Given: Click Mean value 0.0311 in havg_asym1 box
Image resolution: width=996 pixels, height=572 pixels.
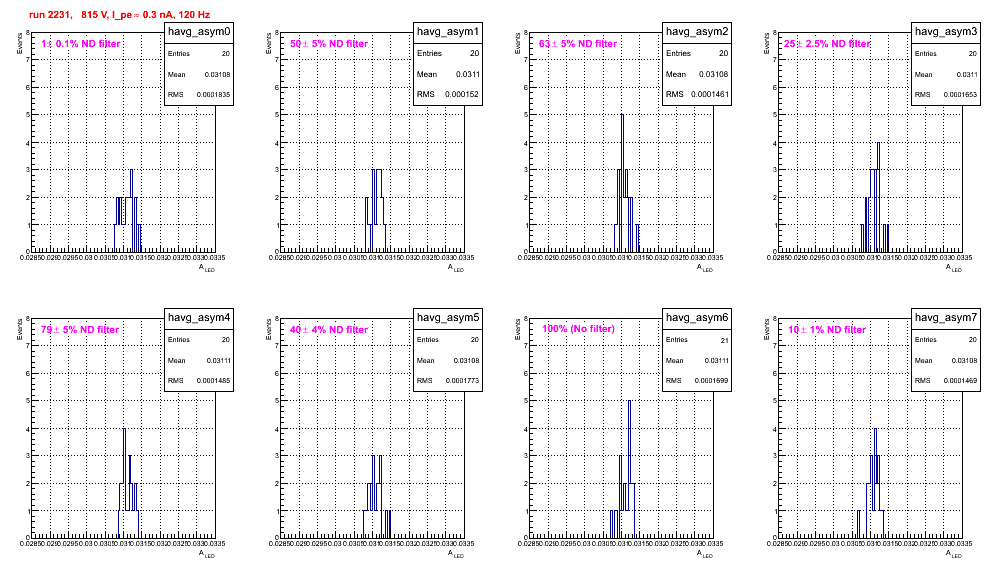Looking at the screenshot, I should pyautogui.click(x=468, y=74).
